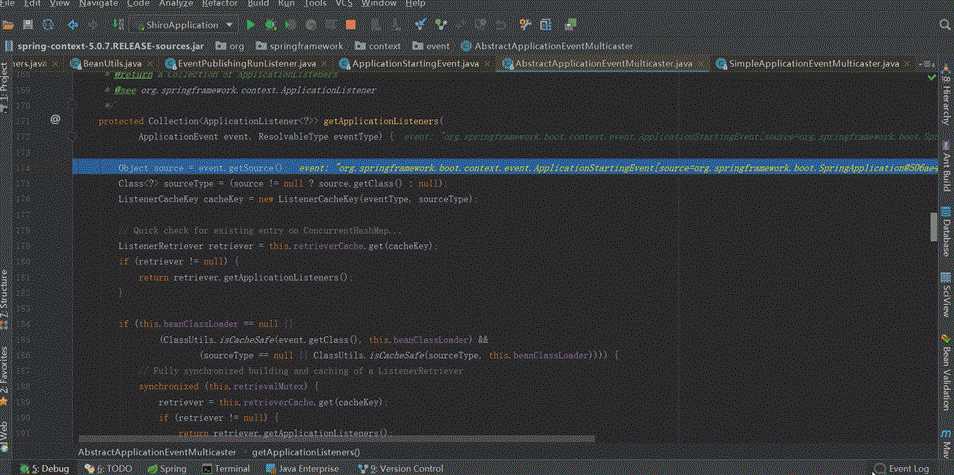The image size is (954, 475).
Task: Toggle the Database tool window
Action: point(946,233)
